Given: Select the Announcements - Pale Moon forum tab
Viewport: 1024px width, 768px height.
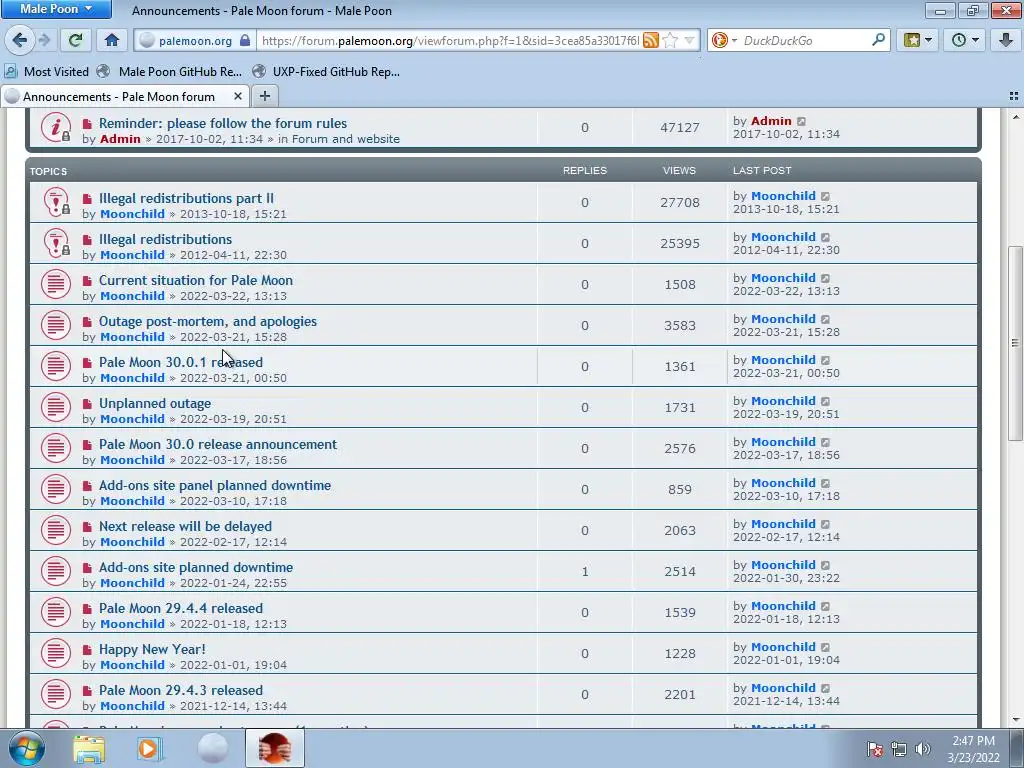Looking at the screenshot, I should tap(119, 97).
